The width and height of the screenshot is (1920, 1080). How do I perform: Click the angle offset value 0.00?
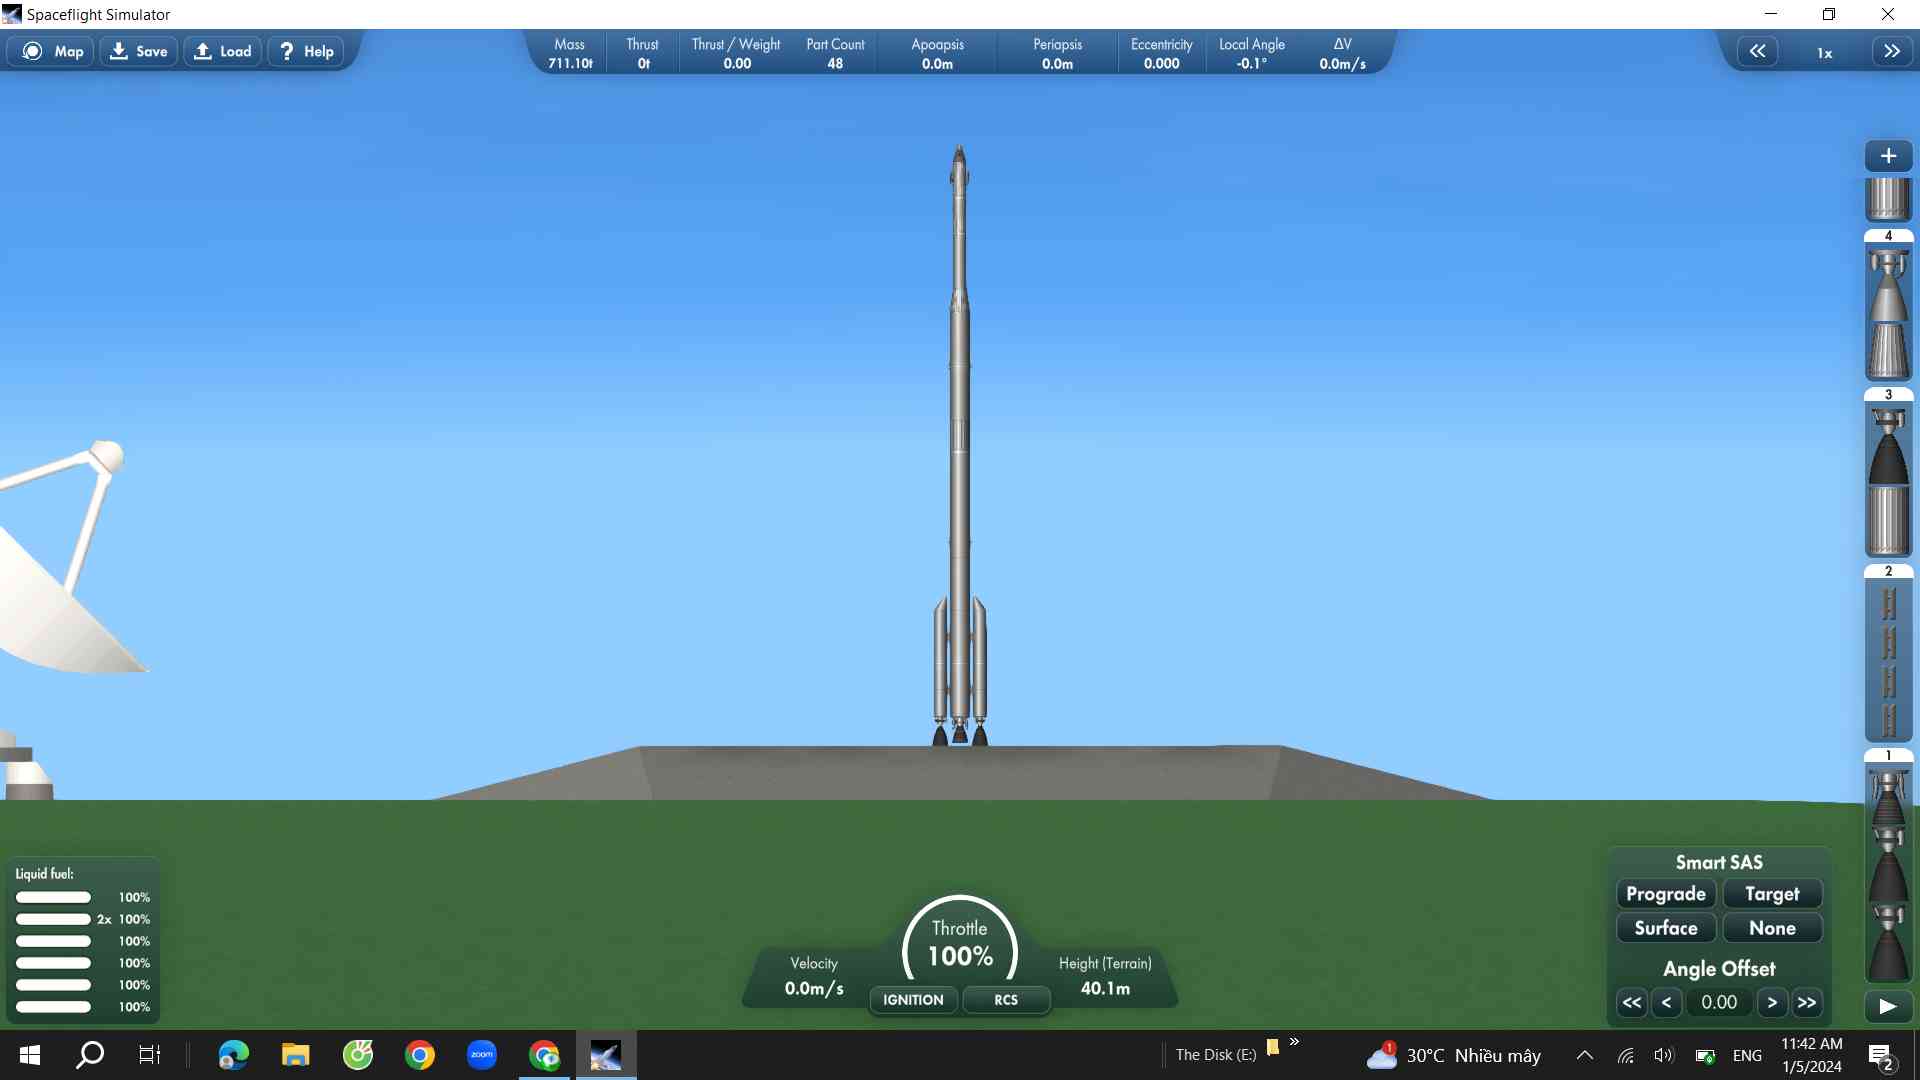(x=1719, y=1002)
